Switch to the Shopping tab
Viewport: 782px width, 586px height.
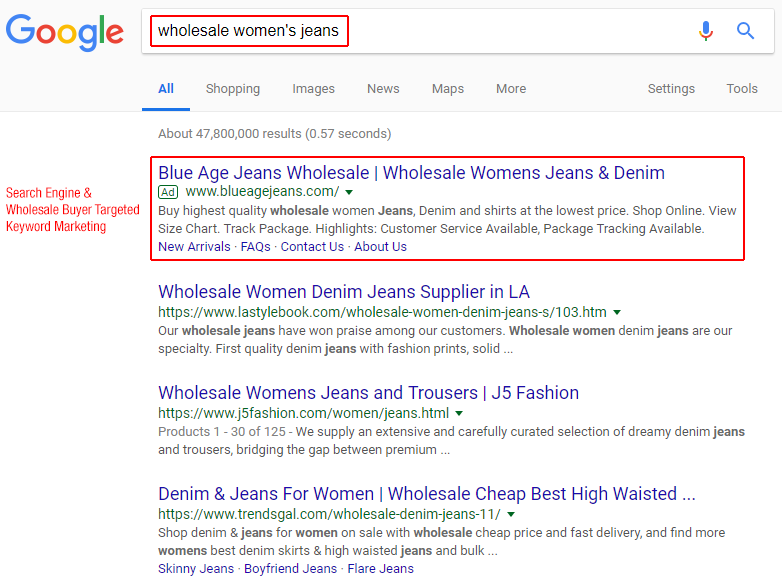coord(233,89)
